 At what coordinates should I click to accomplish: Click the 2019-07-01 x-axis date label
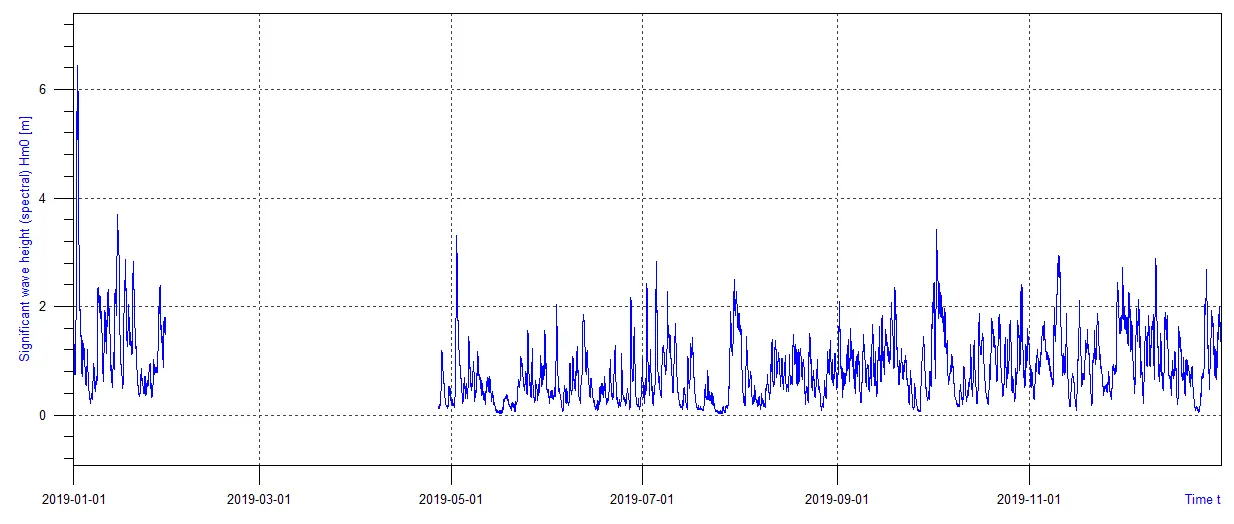point(642,499)
